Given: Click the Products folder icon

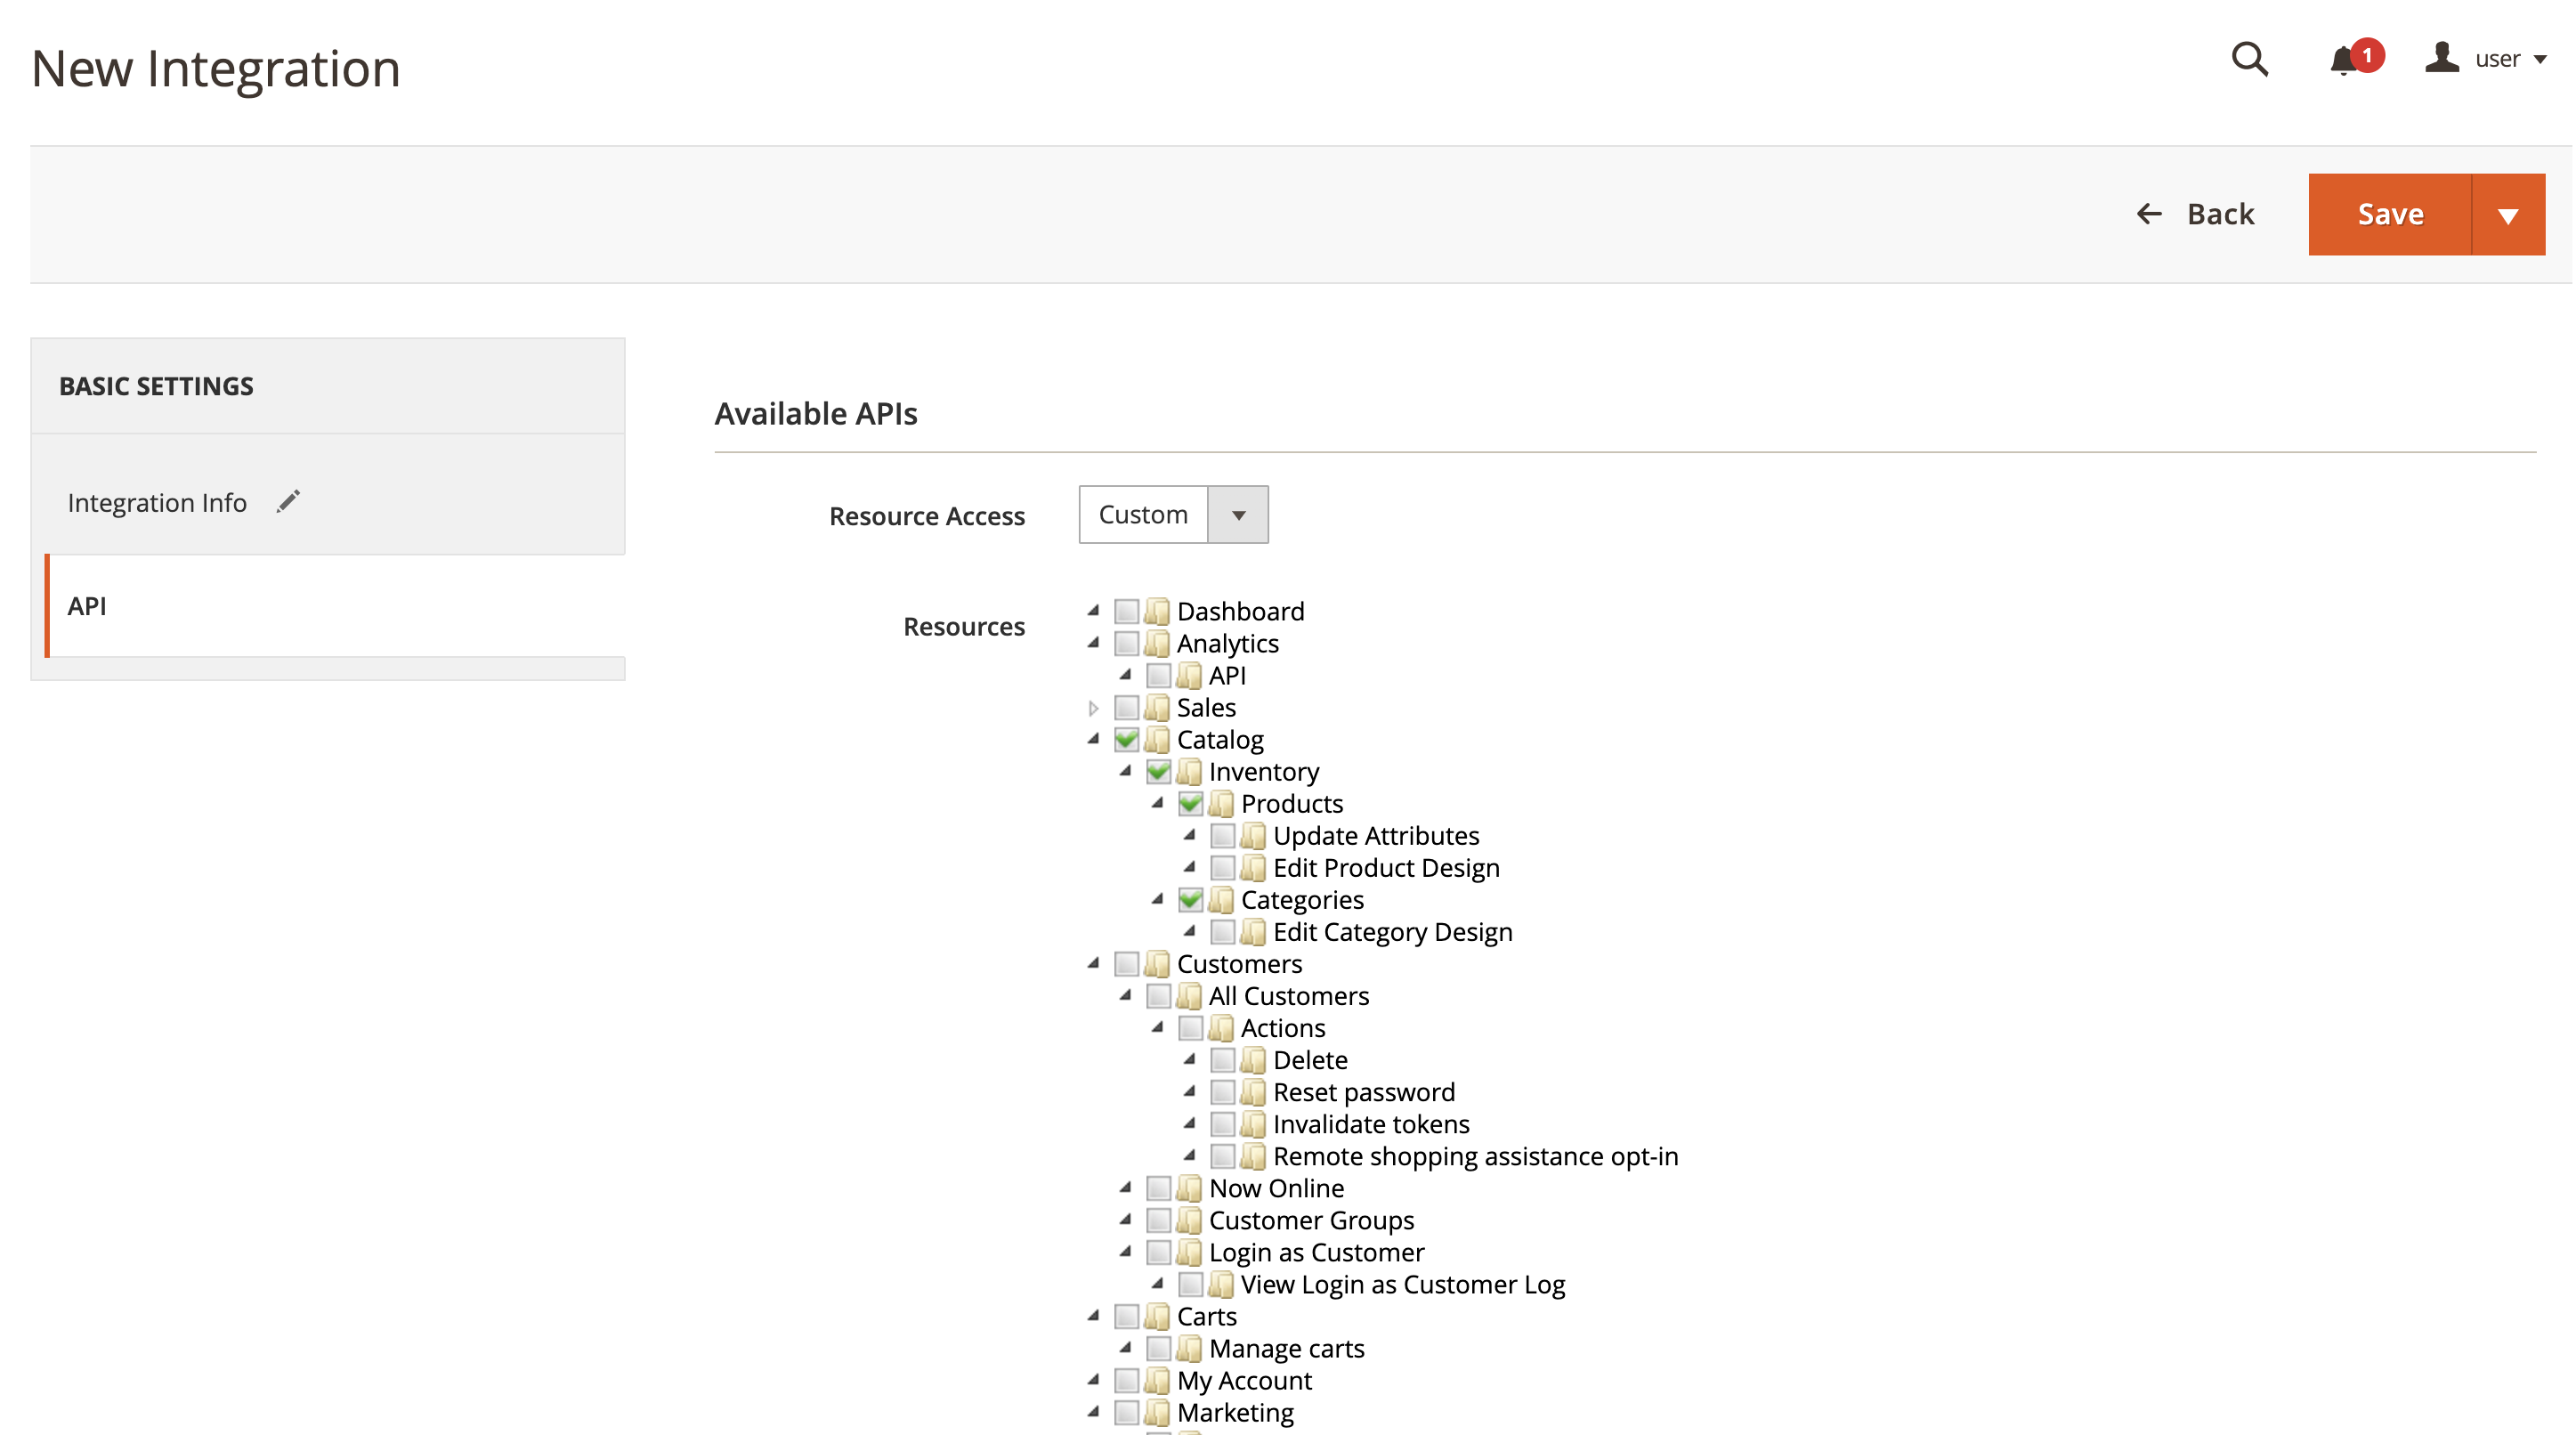Looking at the screenshot, I should (1221, 803).
